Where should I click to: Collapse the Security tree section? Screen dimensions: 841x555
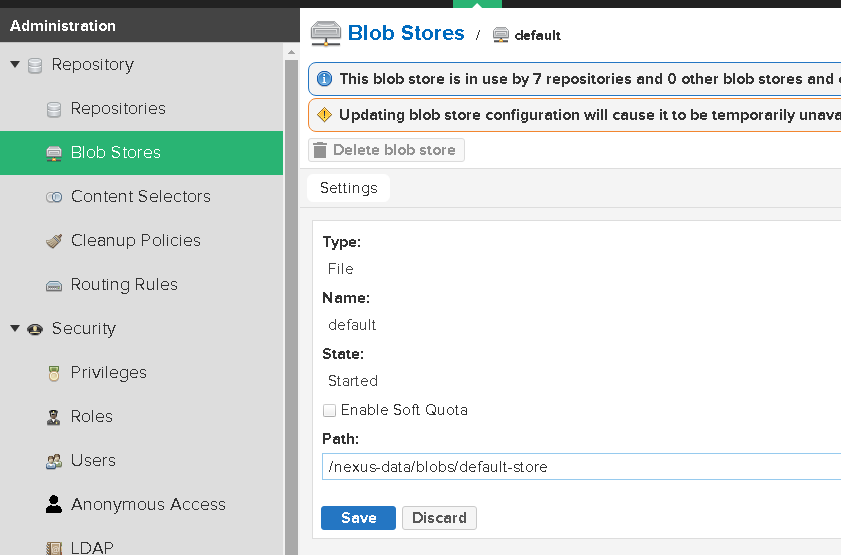(x=15, y=329)
